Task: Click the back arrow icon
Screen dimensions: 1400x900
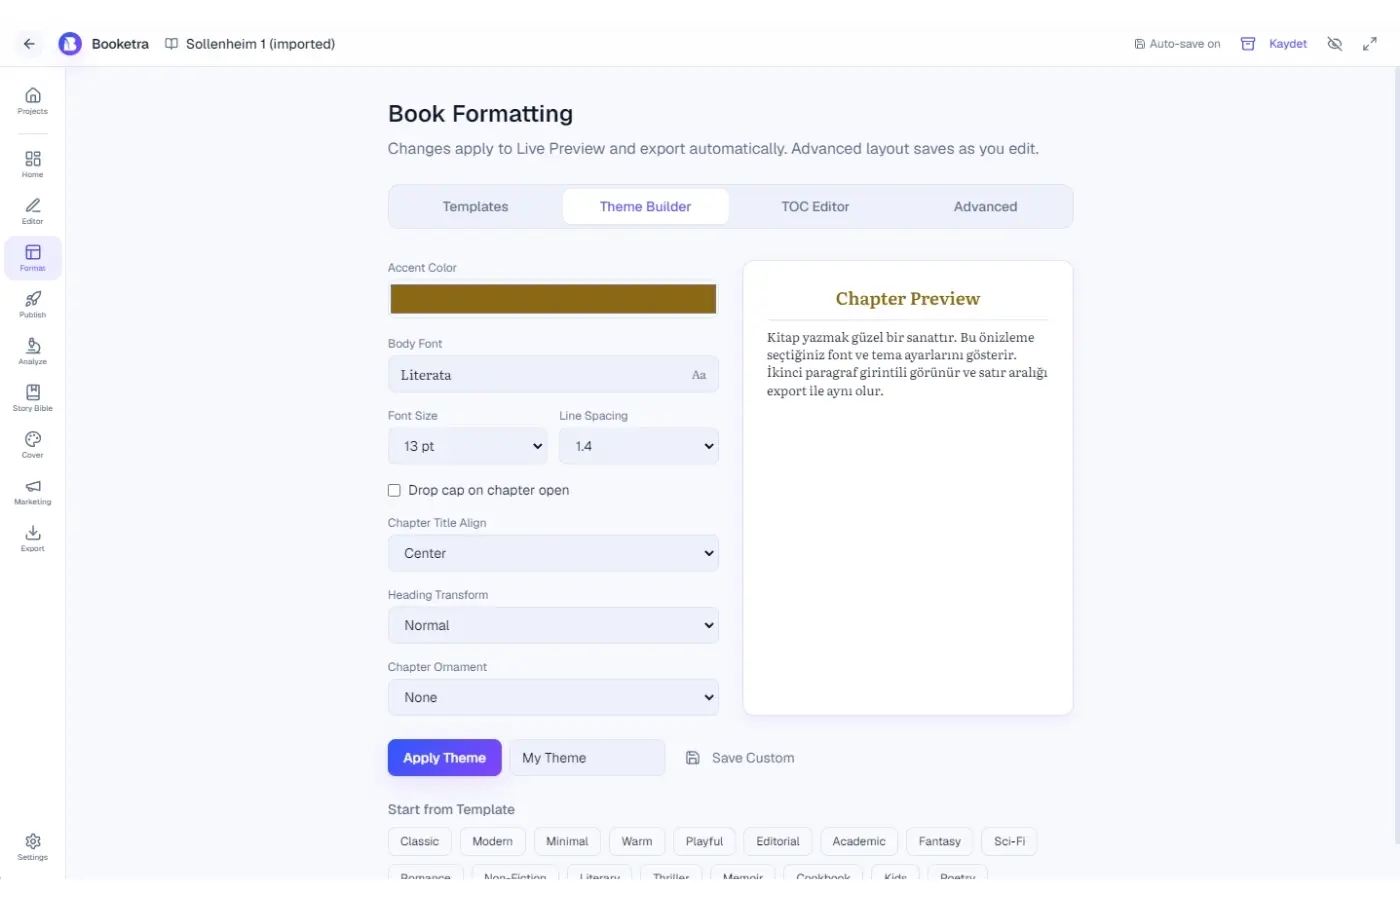Action: click(x=29, y=44)
